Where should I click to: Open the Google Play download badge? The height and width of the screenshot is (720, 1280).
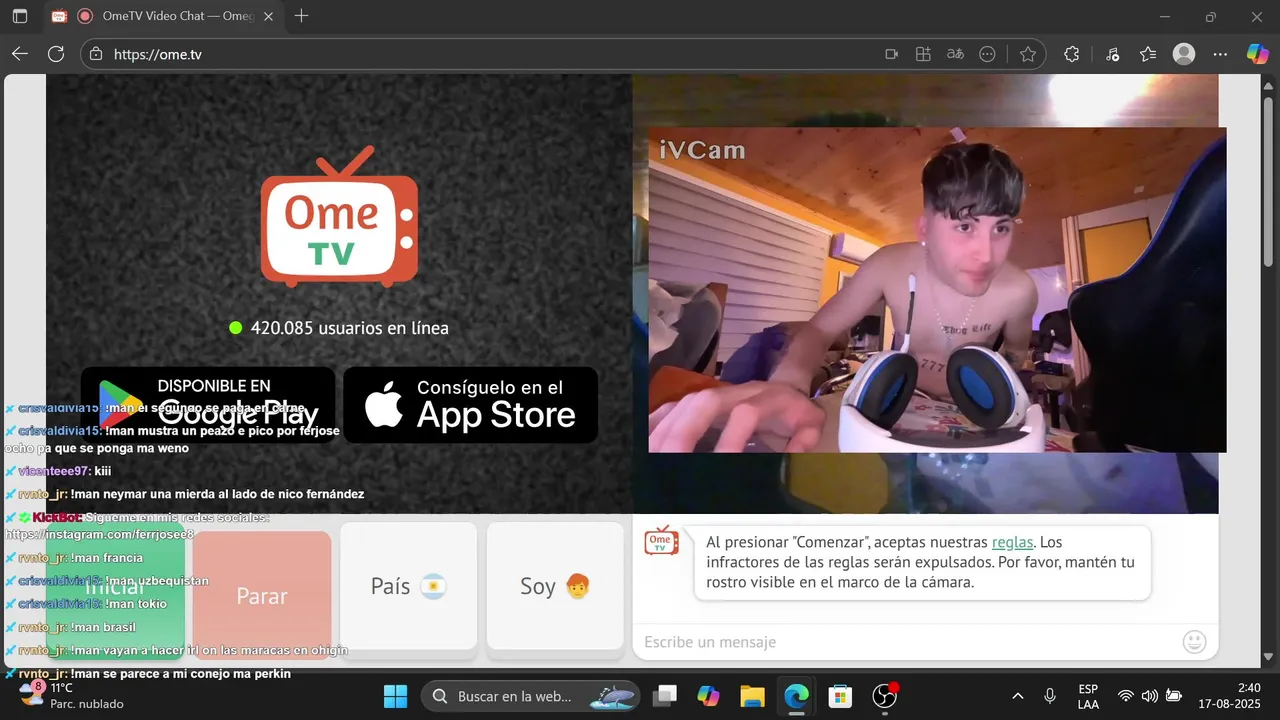click(208, 404)
